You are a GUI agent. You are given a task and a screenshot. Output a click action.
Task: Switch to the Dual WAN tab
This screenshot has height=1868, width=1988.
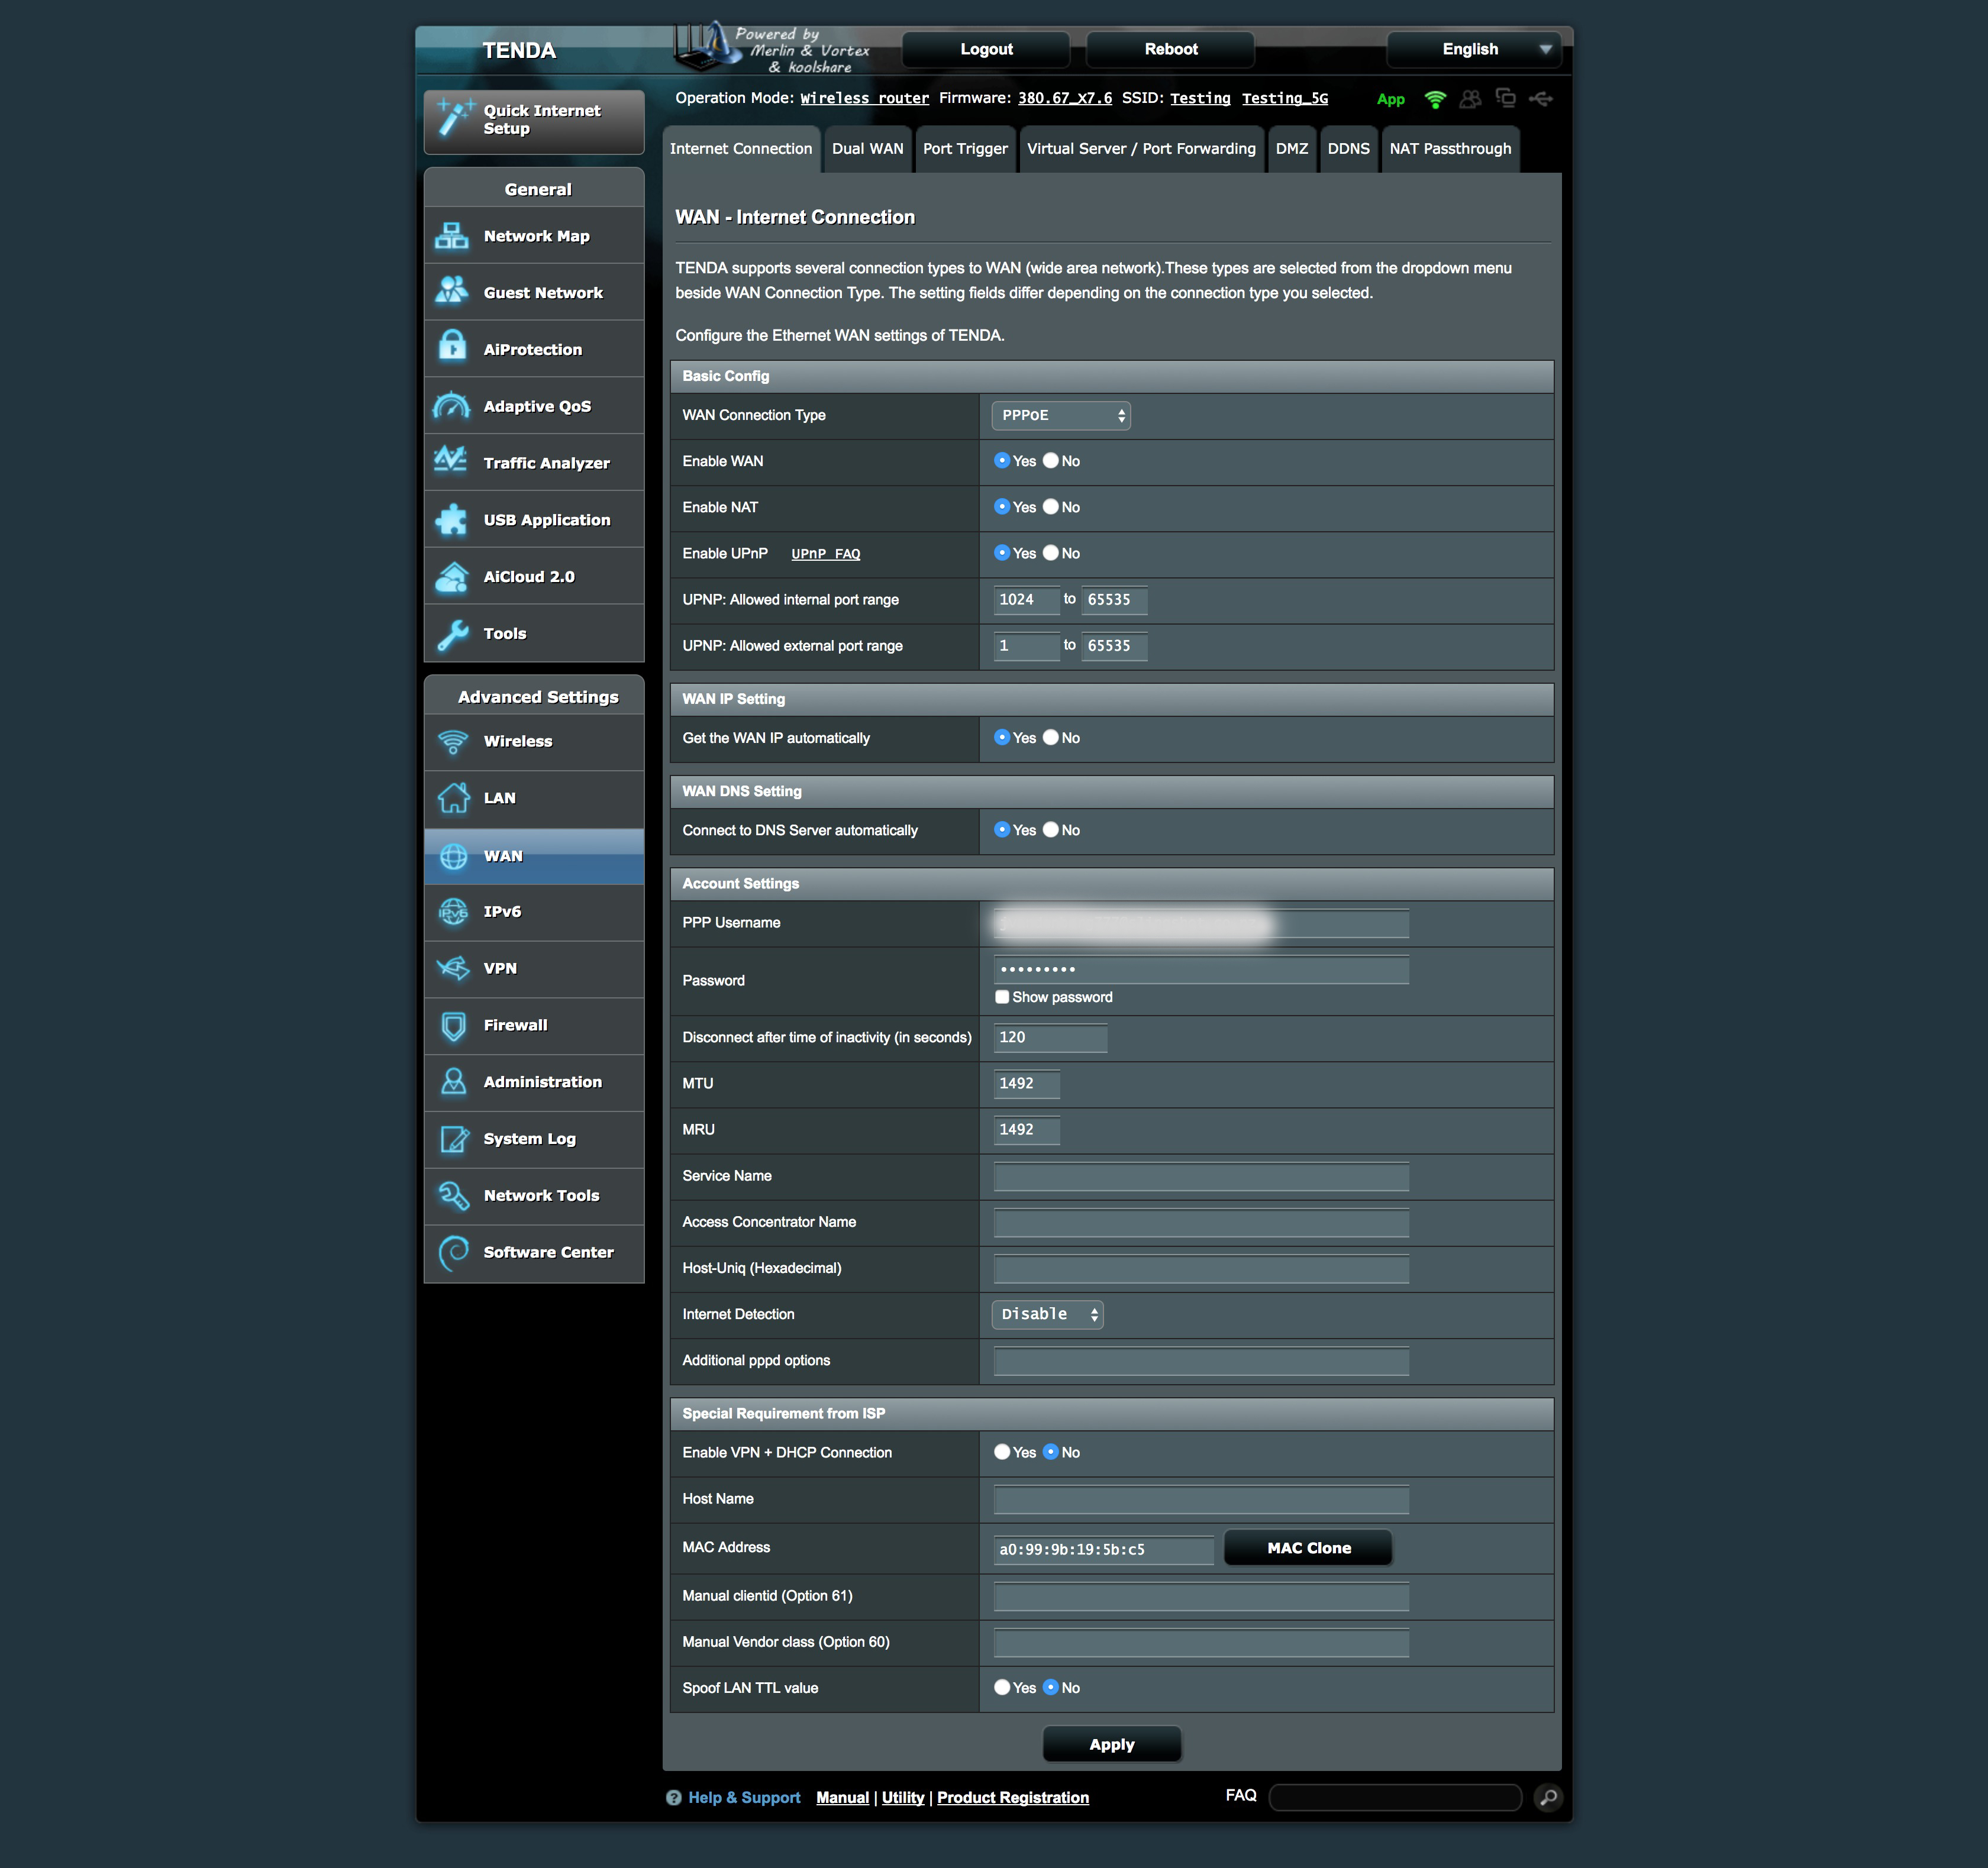(867, 149)
